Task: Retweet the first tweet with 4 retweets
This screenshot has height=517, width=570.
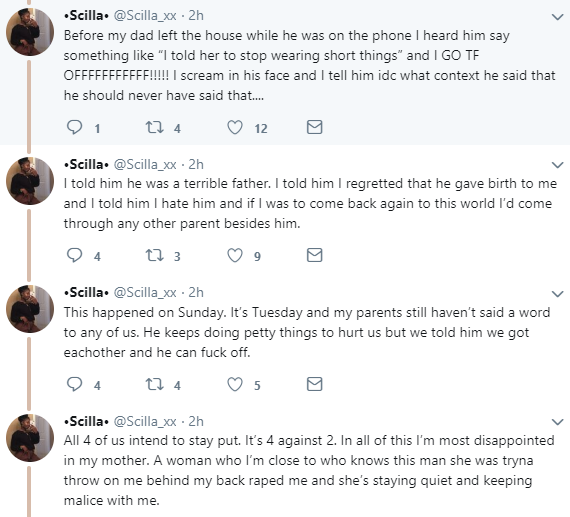Action: coord(154,127)
